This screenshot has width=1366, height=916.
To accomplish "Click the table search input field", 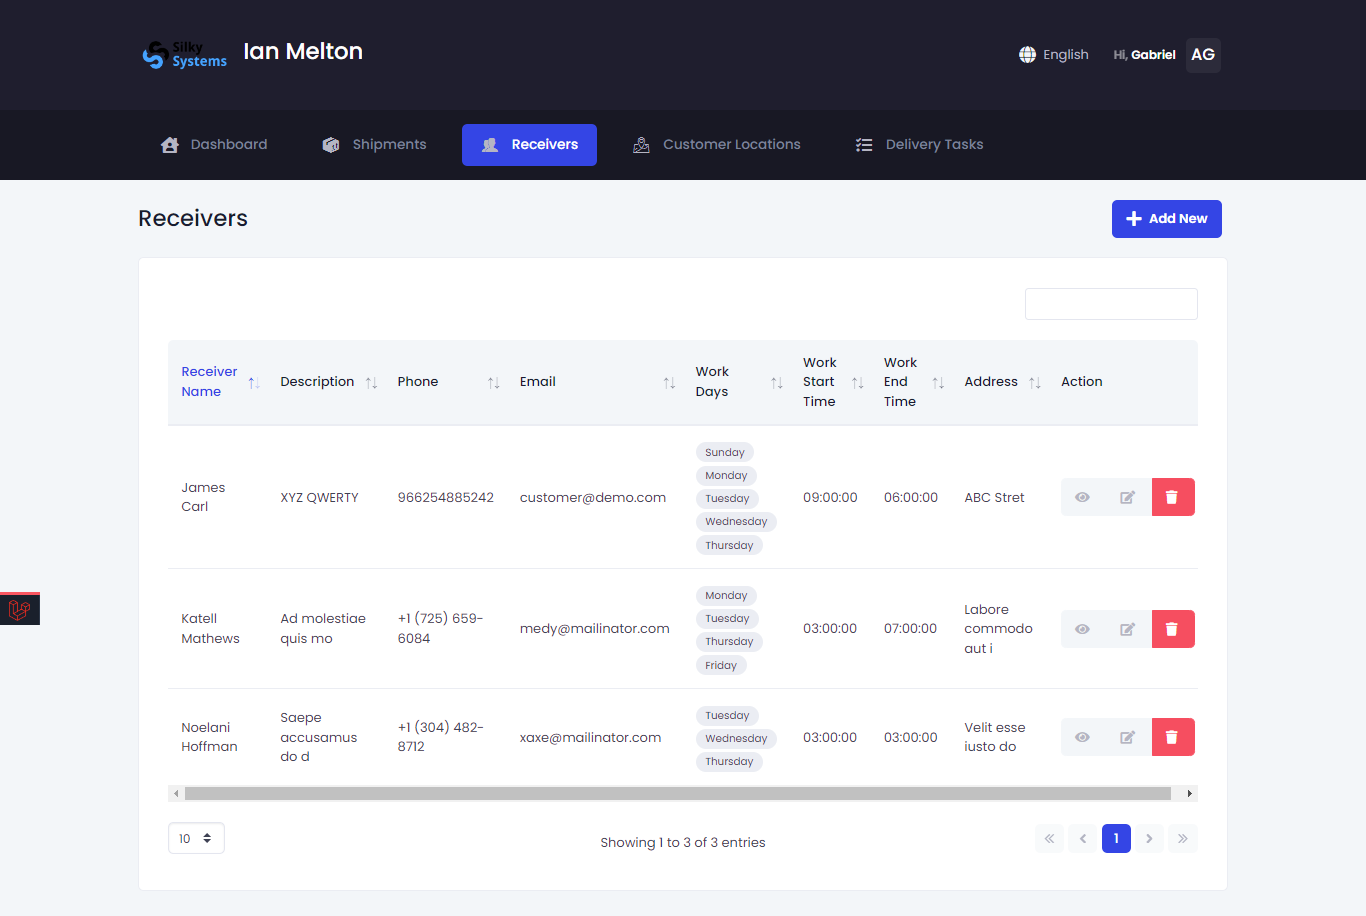I will pos(1110,304).
